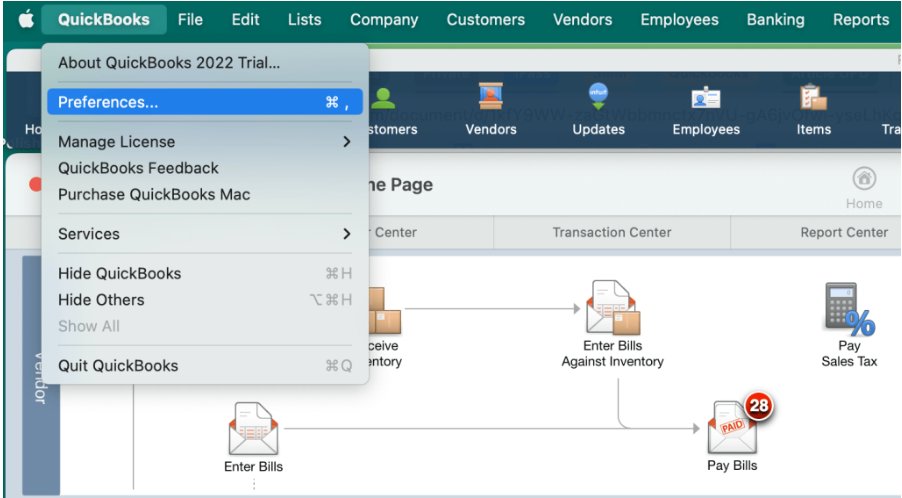Open the Apple menu
This screenshot has height=498, width=902.
point(26,20)
